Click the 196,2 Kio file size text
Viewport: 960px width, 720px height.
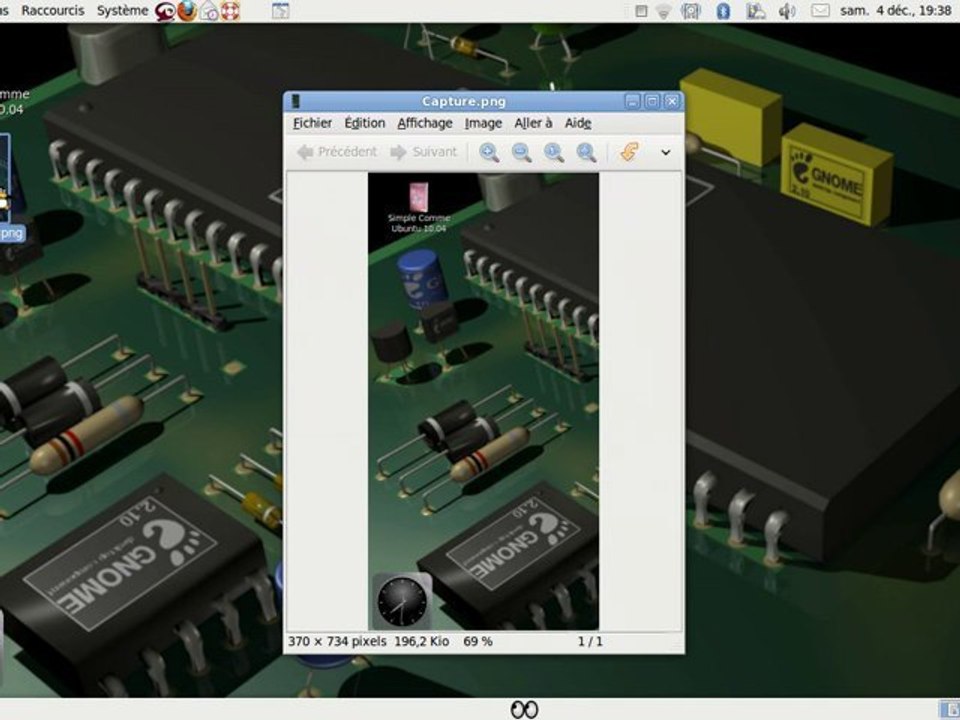pyautogui.click(x=422, y=642)
